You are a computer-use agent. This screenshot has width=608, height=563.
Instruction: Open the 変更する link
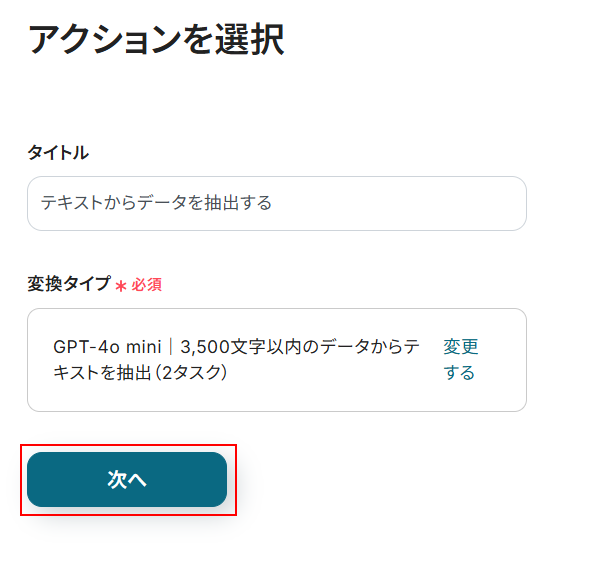coord(460,360)
